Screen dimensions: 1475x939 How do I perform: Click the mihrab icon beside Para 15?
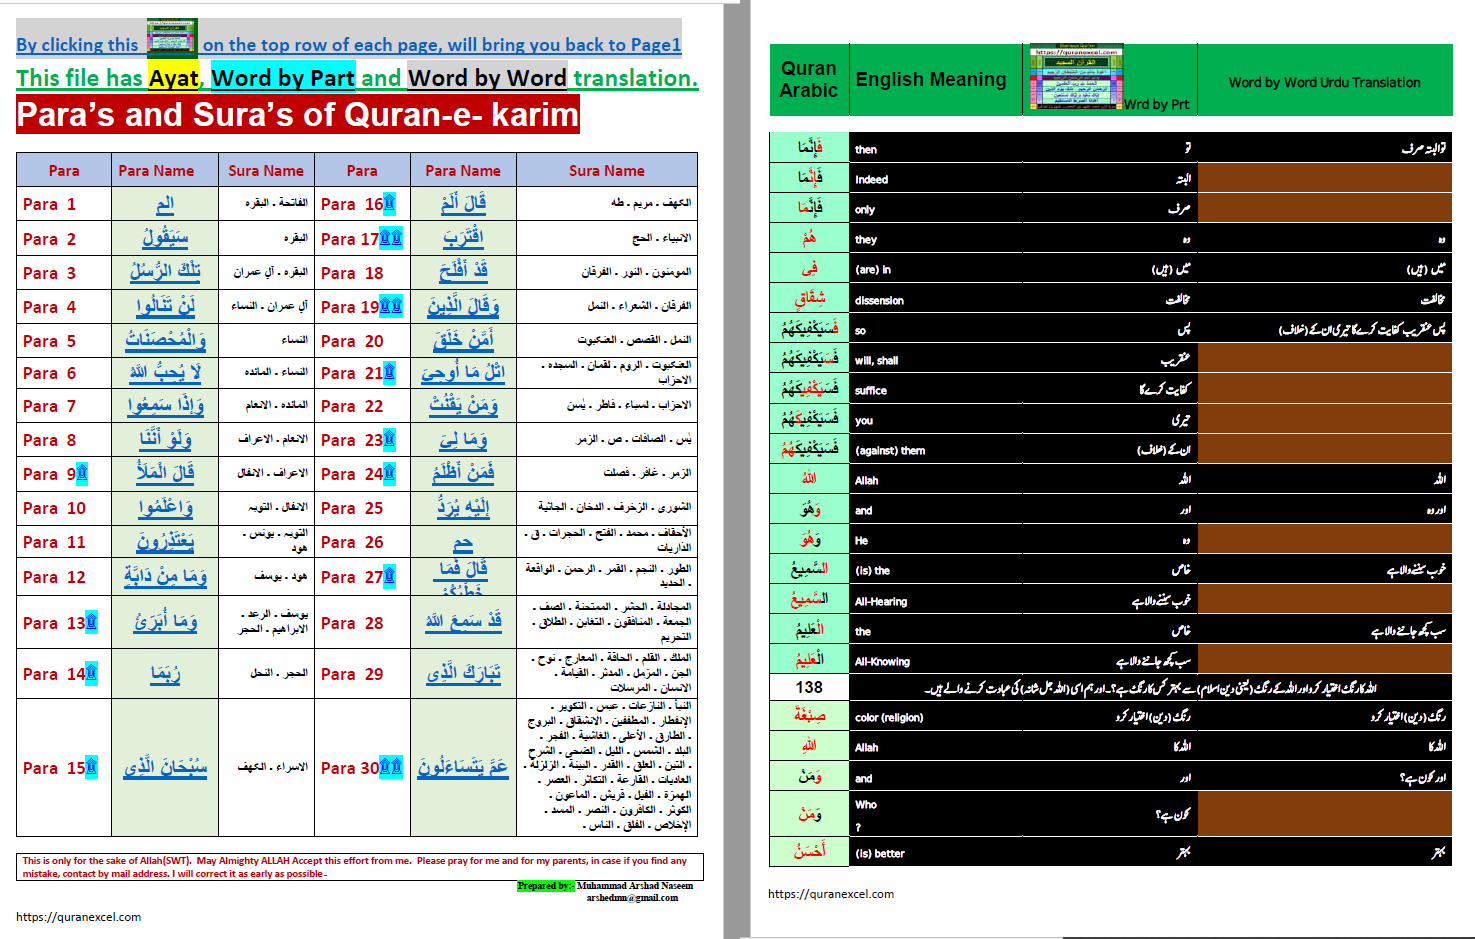92,767
